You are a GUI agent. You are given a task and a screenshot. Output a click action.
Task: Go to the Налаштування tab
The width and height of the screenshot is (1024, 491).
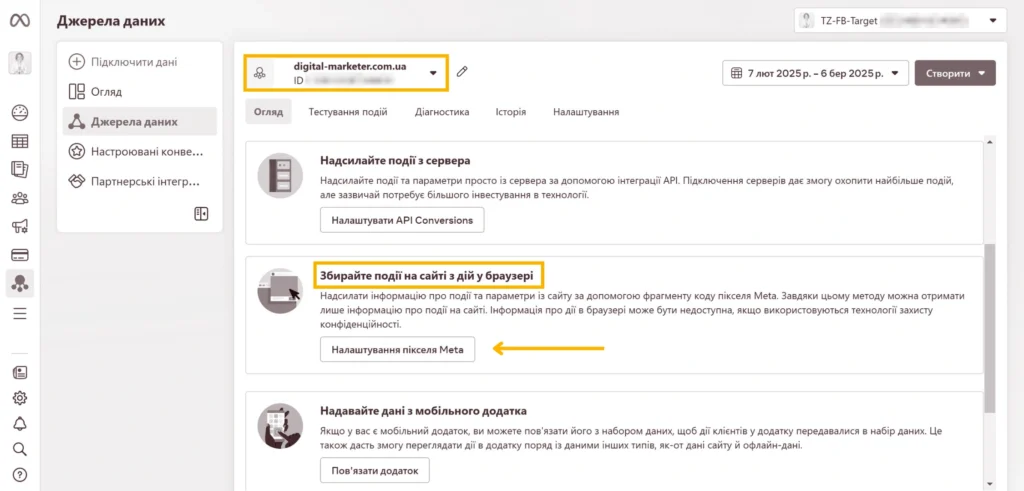point(586,112)
